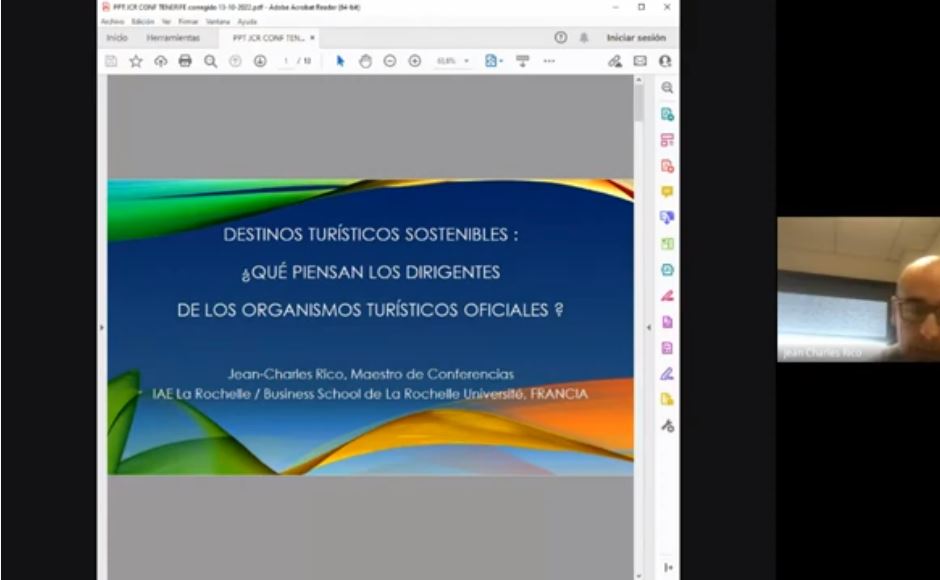The image size is (940, 580).
Task: Click the vertical scrollbar thumb
Action: (x=639, y=102)
